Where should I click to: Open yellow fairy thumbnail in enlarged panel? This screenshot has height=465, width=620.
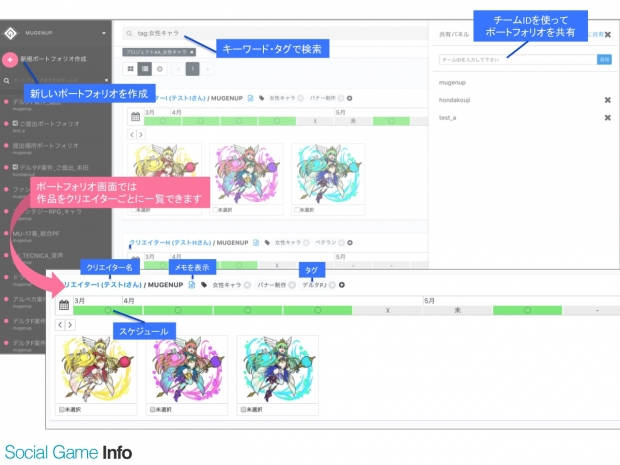96,369
